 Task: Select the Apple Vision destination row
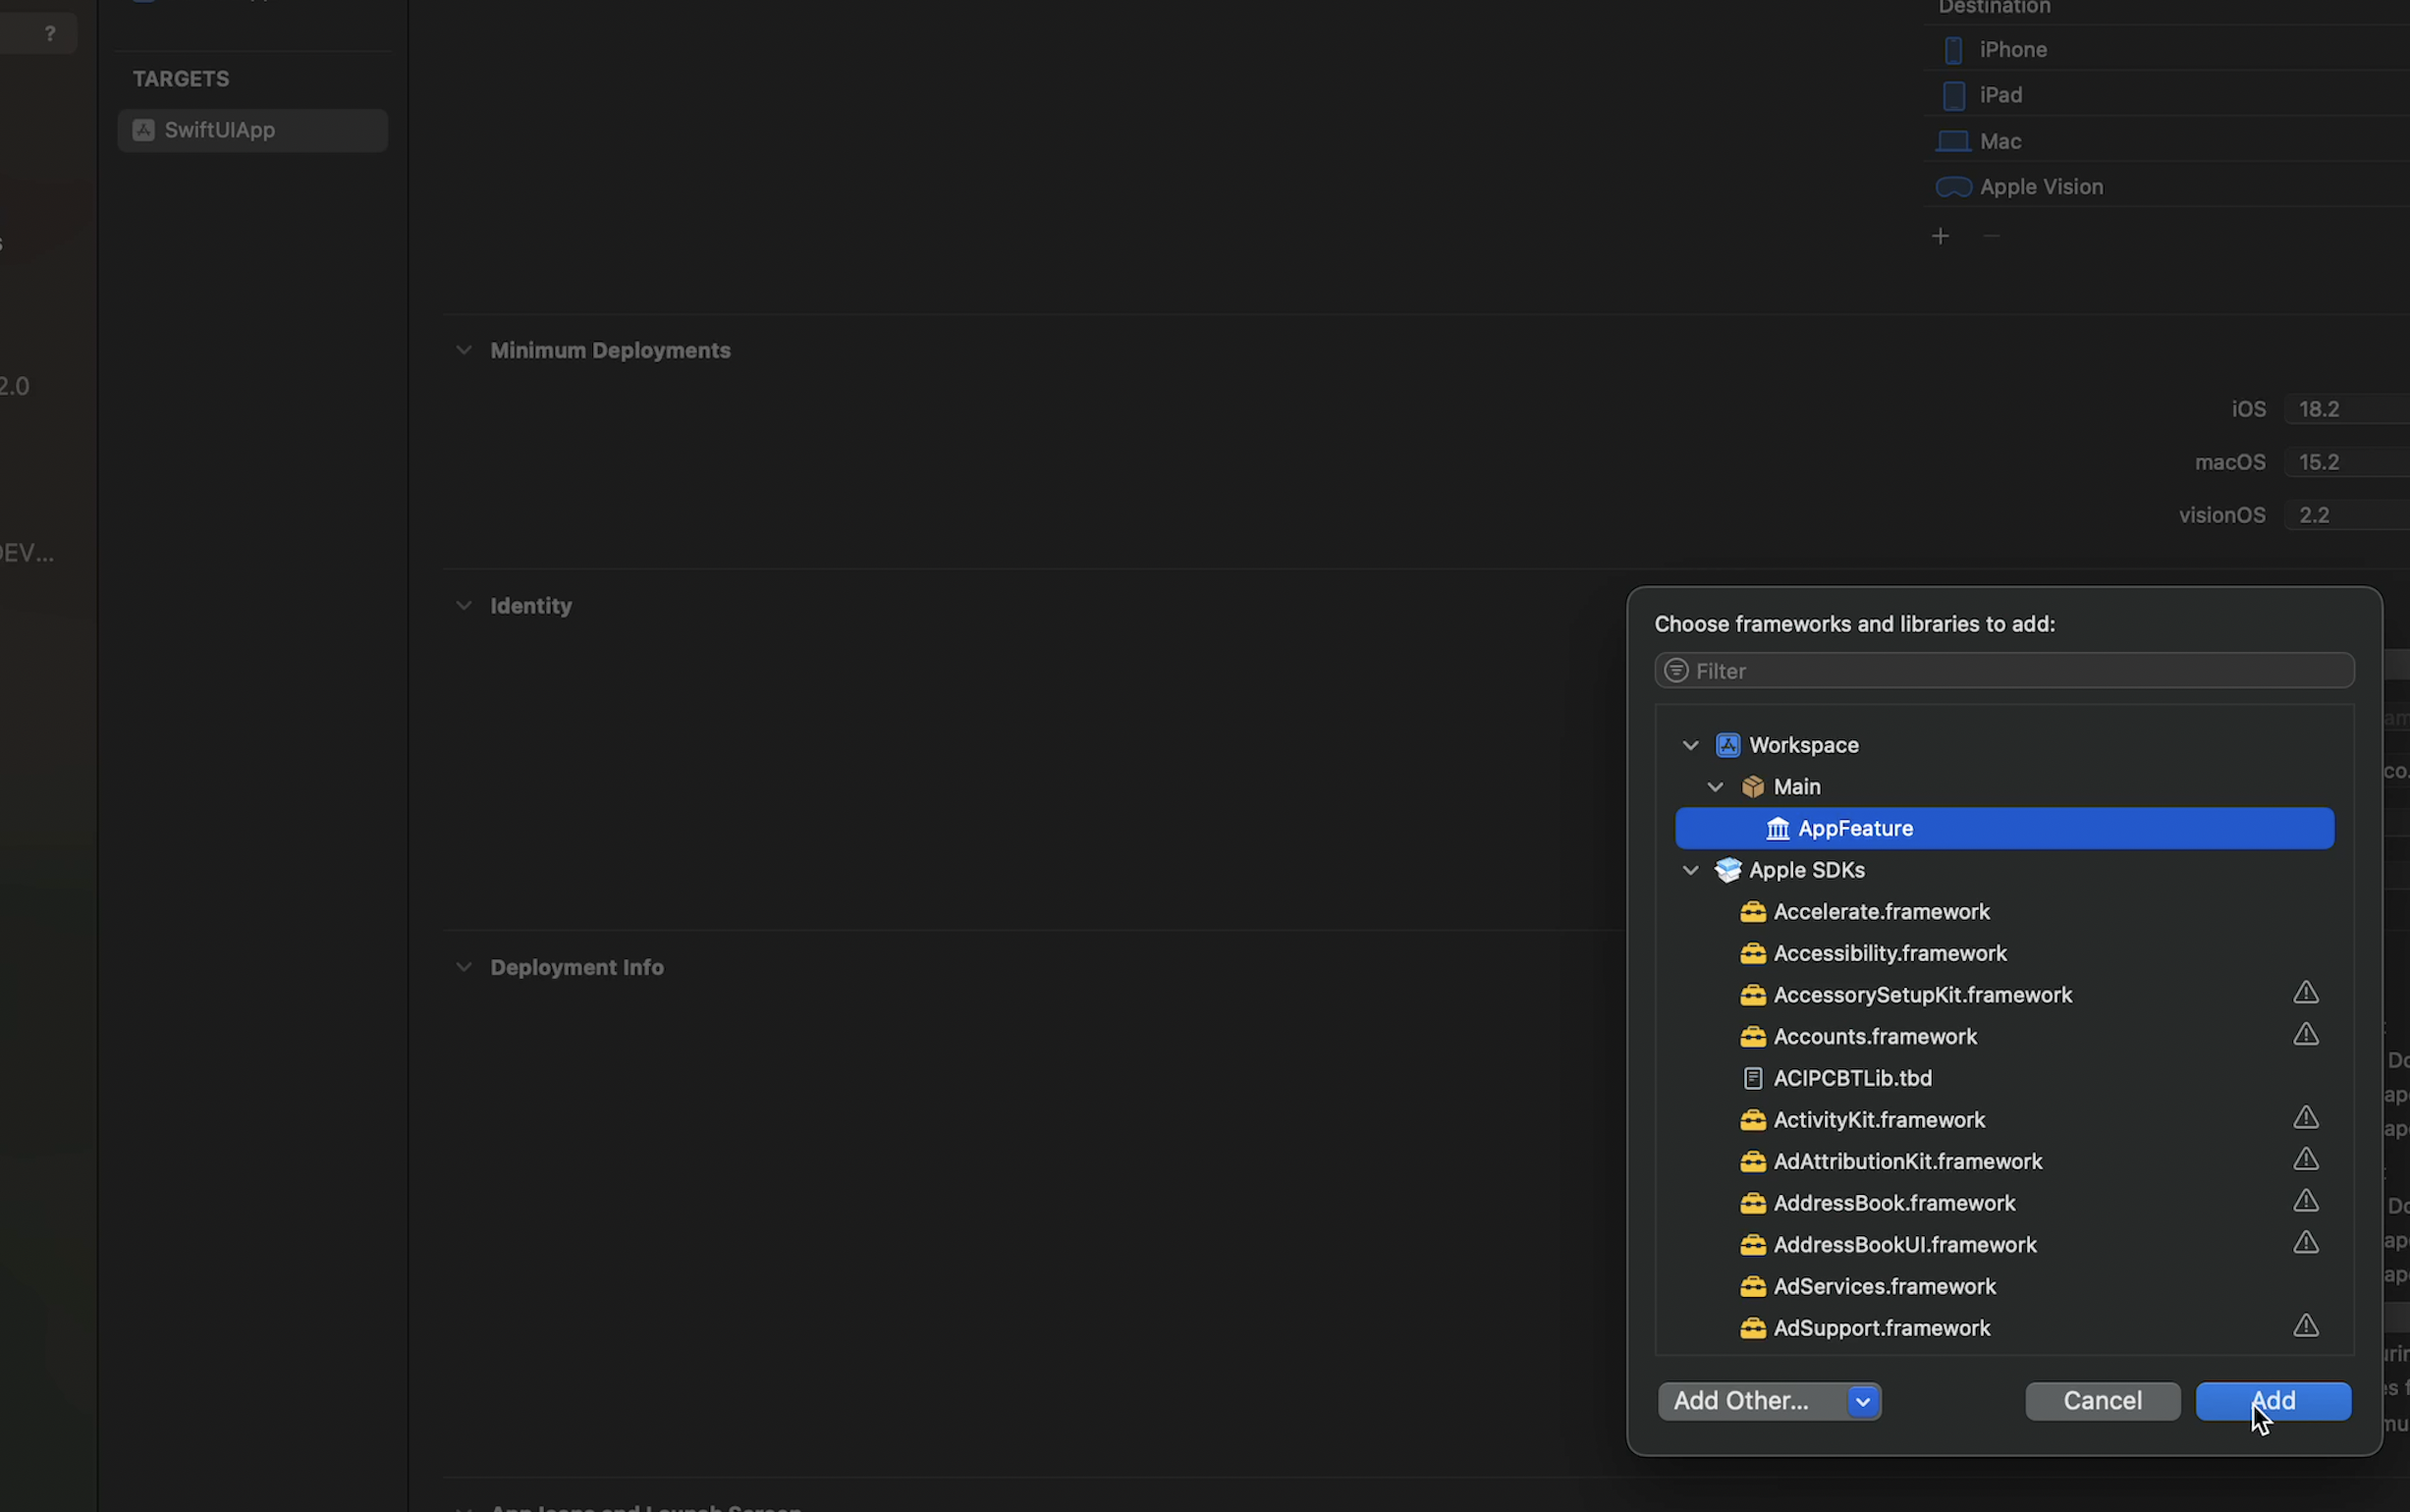tap(2040, 187)
